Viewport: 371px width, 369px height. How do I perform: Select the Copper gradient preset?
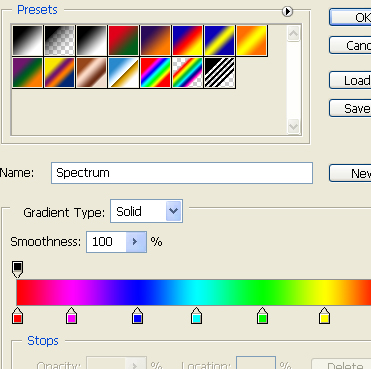(92, 73)
